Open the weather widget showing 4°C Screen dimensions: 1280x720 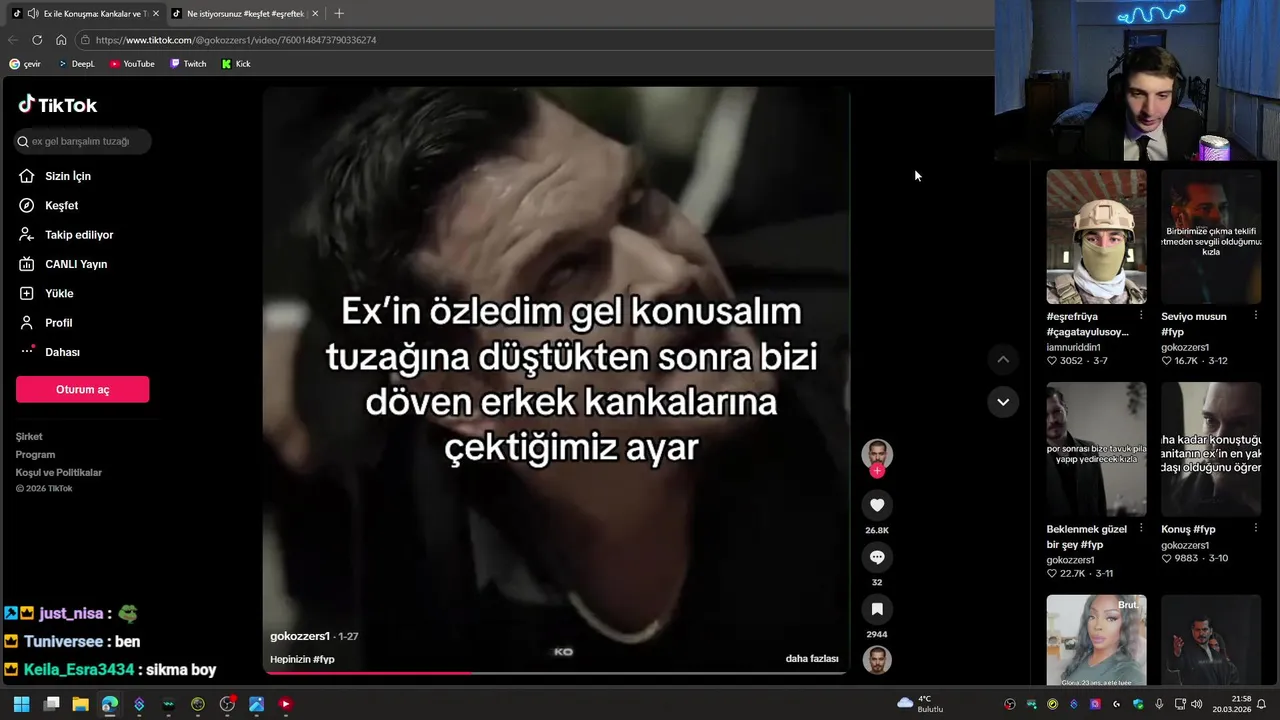(x=920, y=704)
